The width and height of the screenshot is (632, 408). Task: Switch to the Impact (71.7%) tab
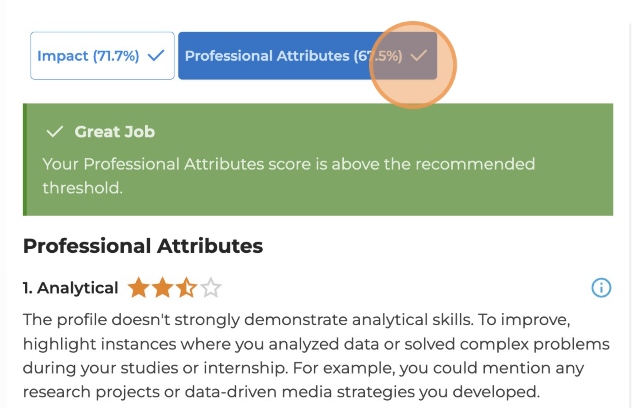tap(102, 56)
